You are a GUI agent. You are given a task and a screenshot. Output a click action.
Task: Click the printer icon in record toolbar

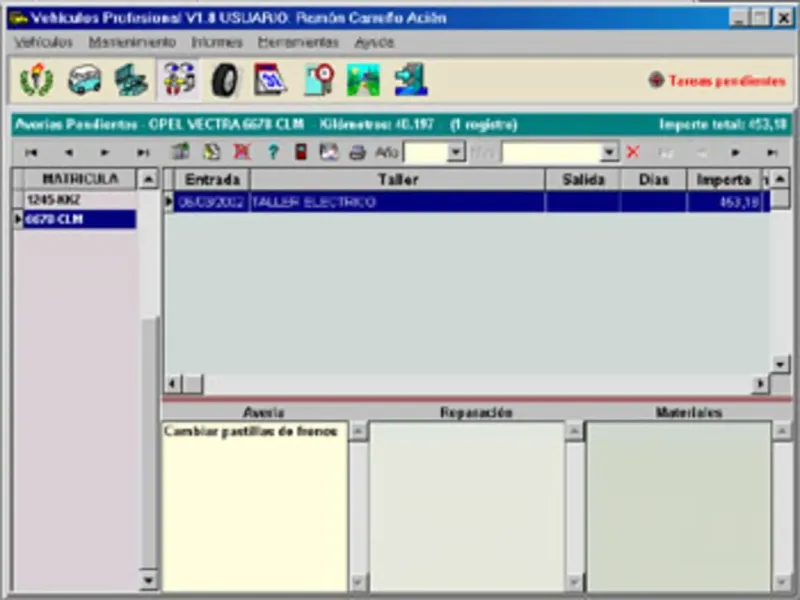pyautogui.click(x=357, y=152)
